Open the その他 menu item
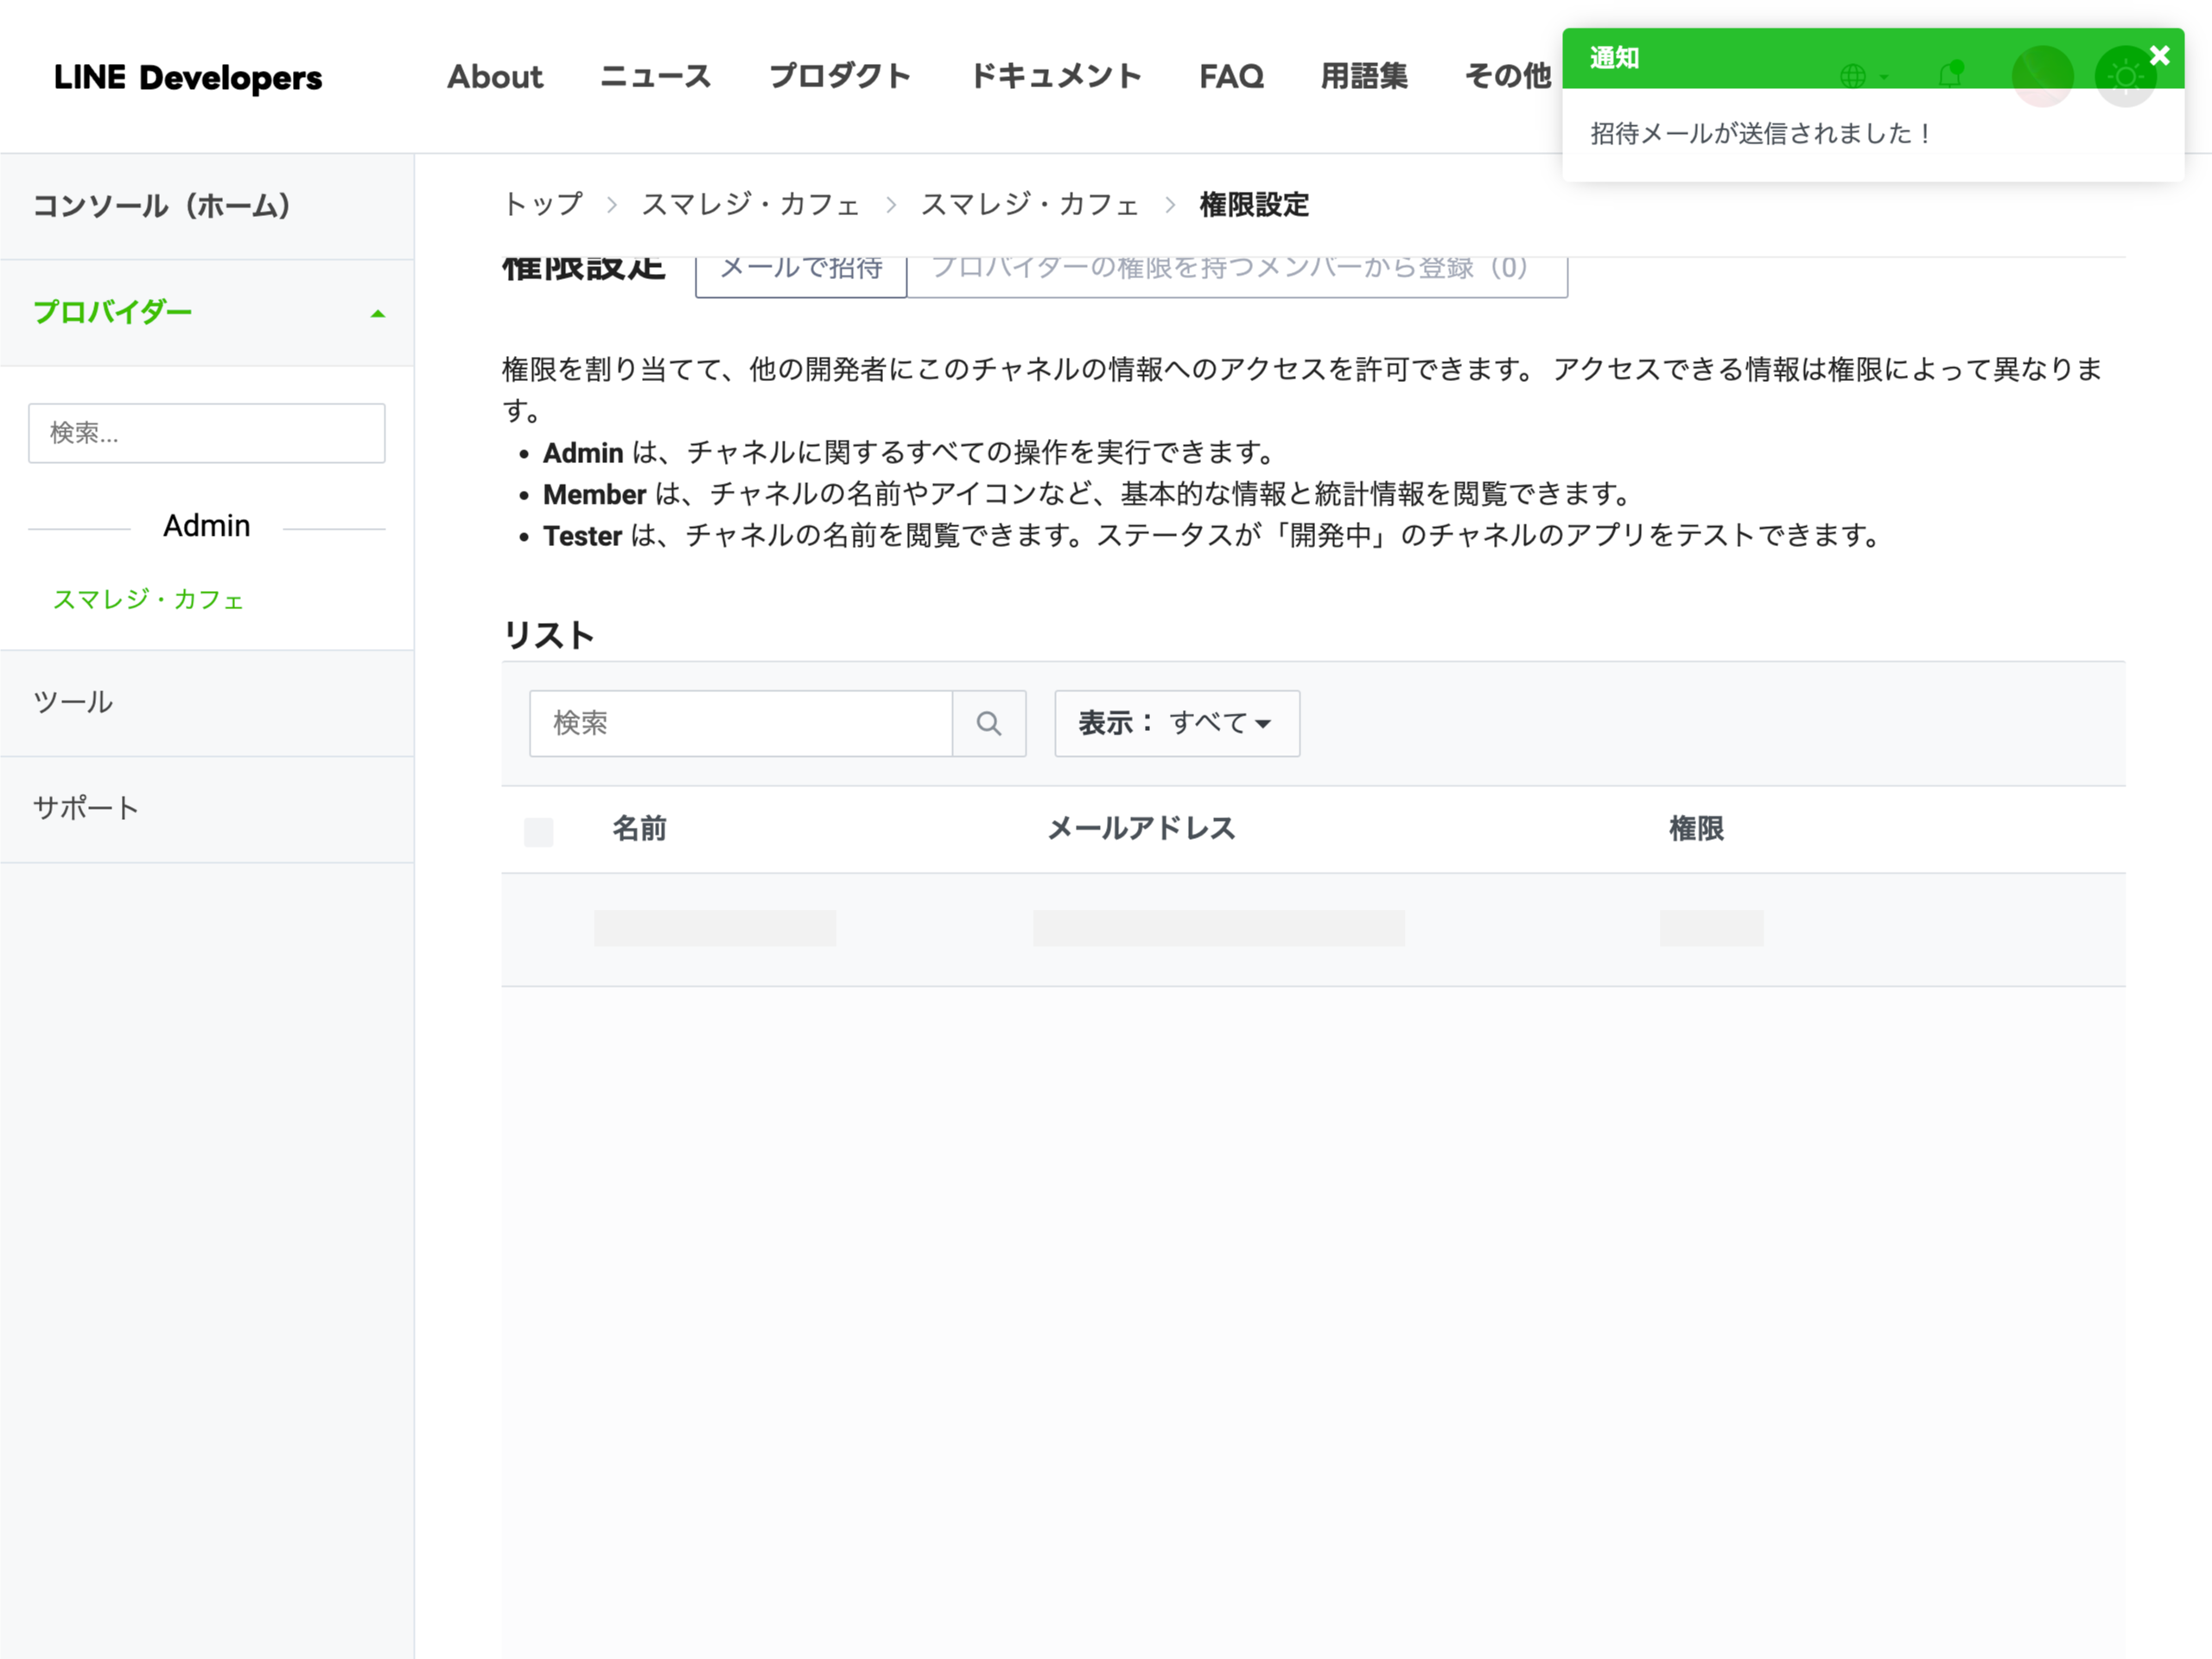Viewport: 2212px width, 1659px height. click(1508, 77)
